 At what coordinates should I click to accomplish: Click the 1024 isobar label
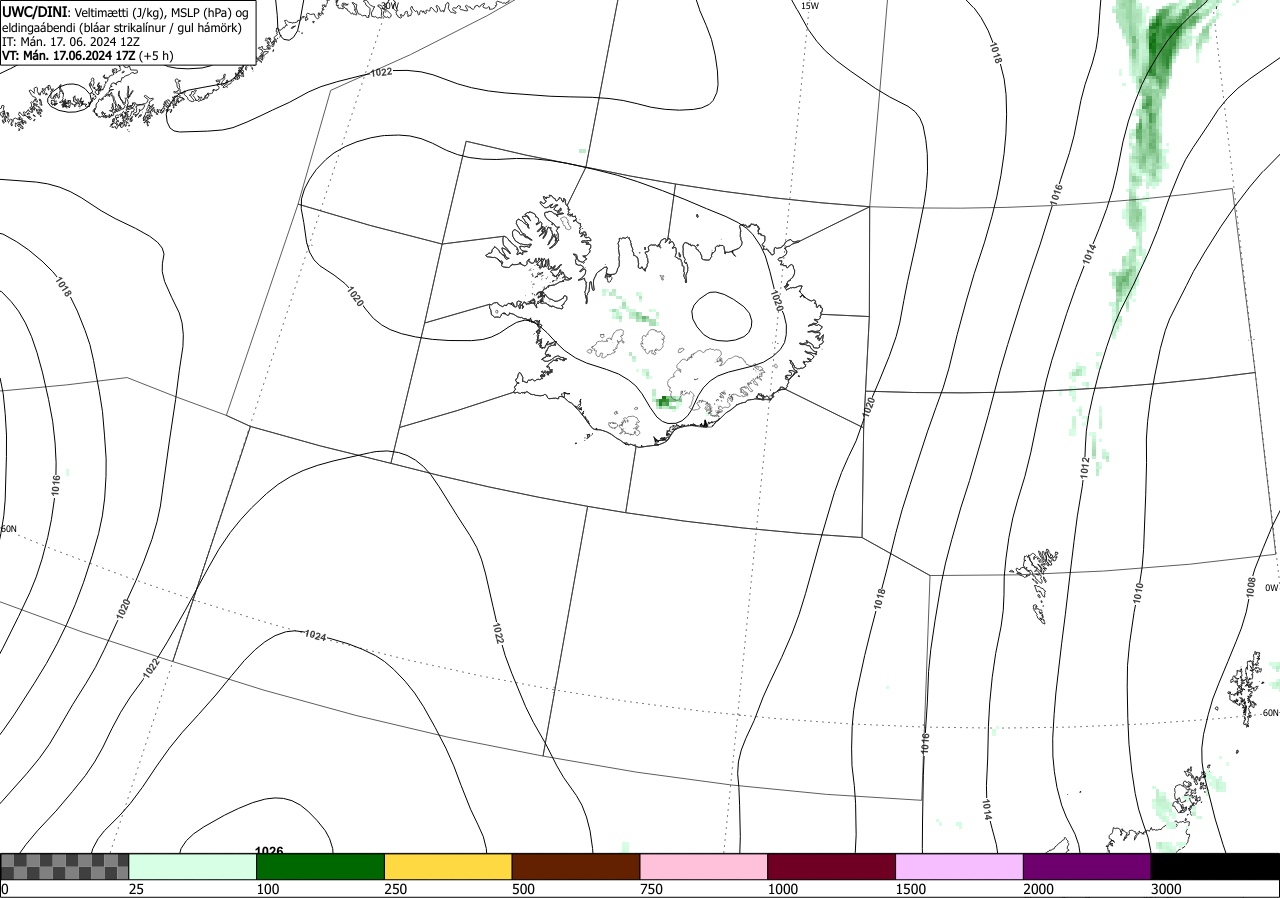coord(315,635)
